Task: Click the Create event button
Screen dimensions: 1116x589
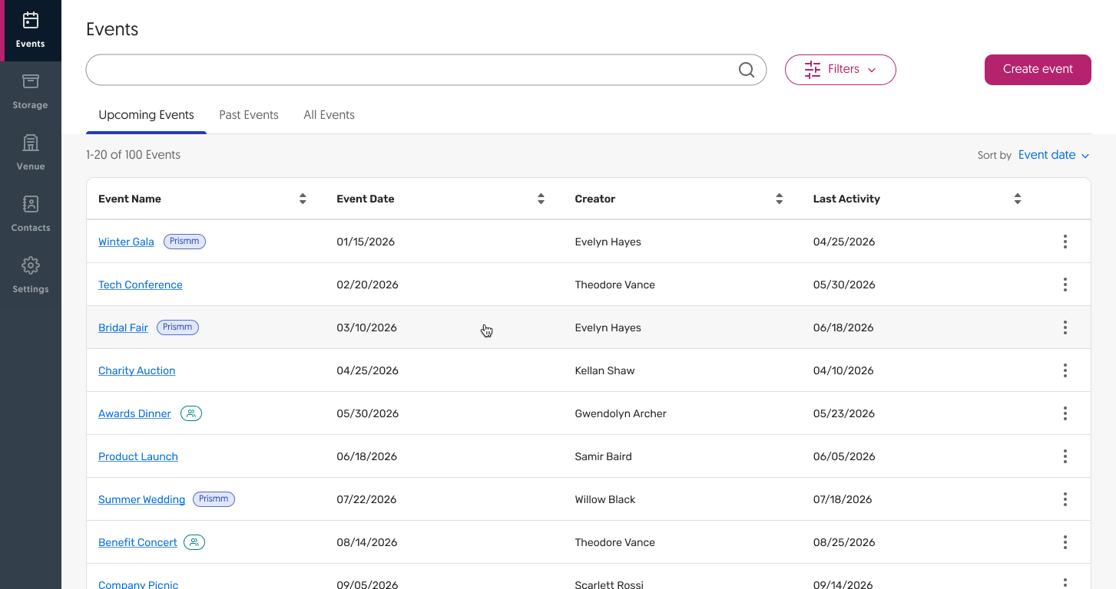Action: 1037,70
